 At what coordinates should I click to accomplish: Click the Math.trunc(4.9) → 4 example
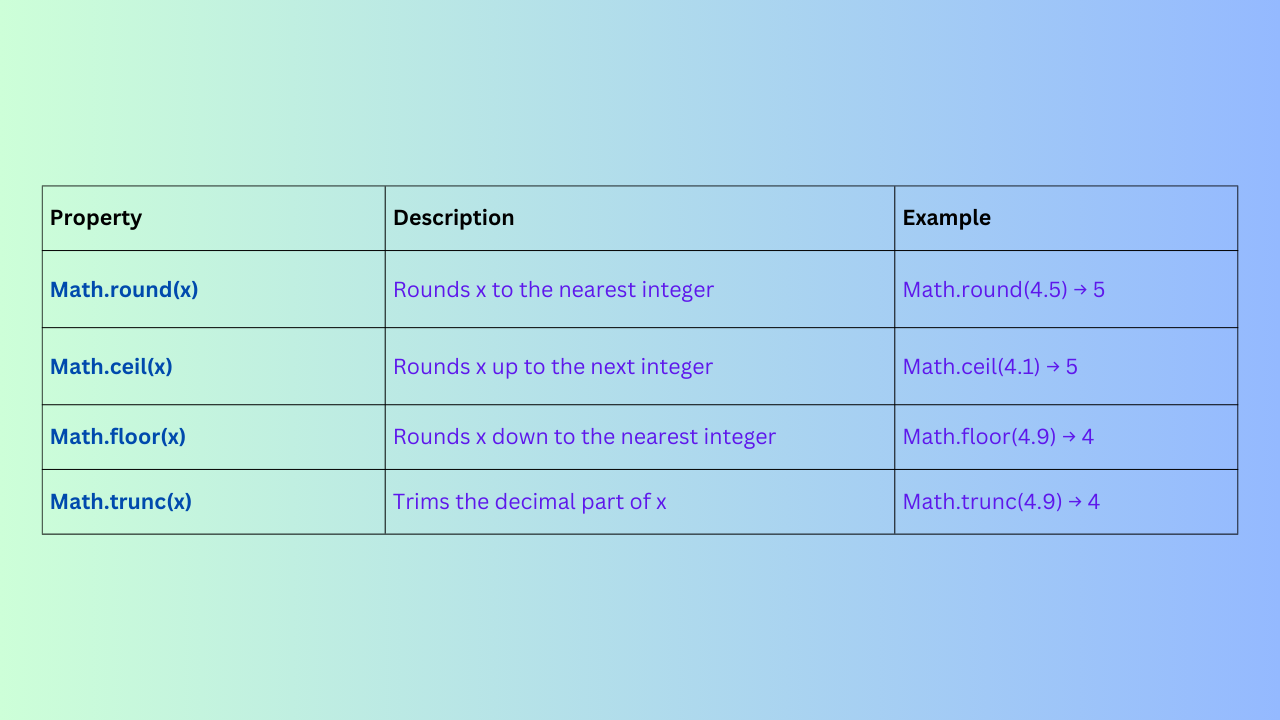coord(1001,502)
